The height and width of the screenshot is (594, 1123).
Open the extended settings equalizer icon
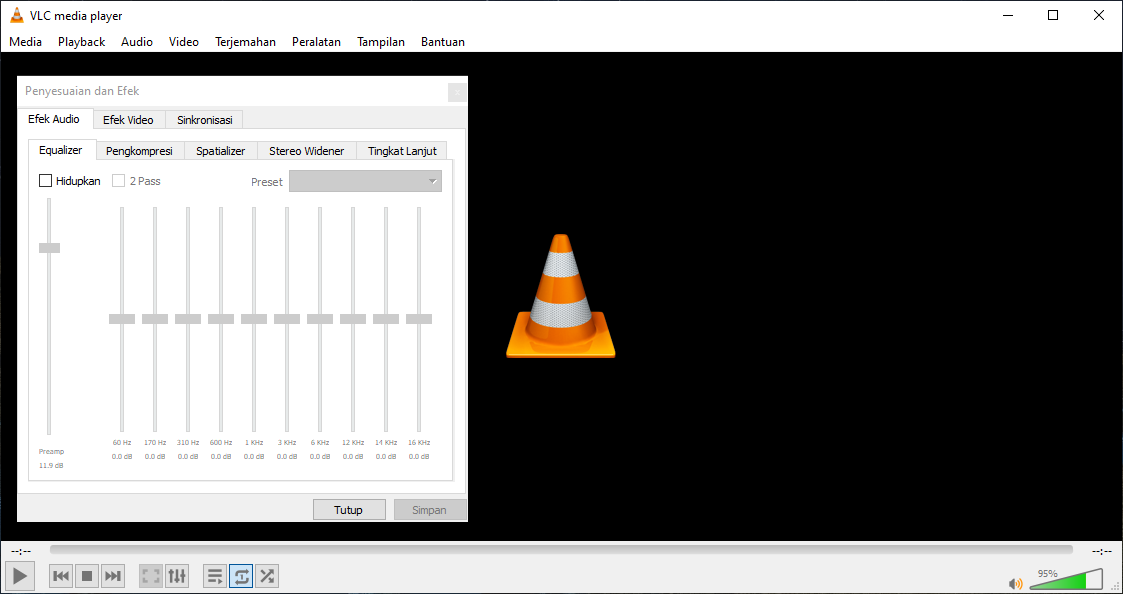click(177, 575)
